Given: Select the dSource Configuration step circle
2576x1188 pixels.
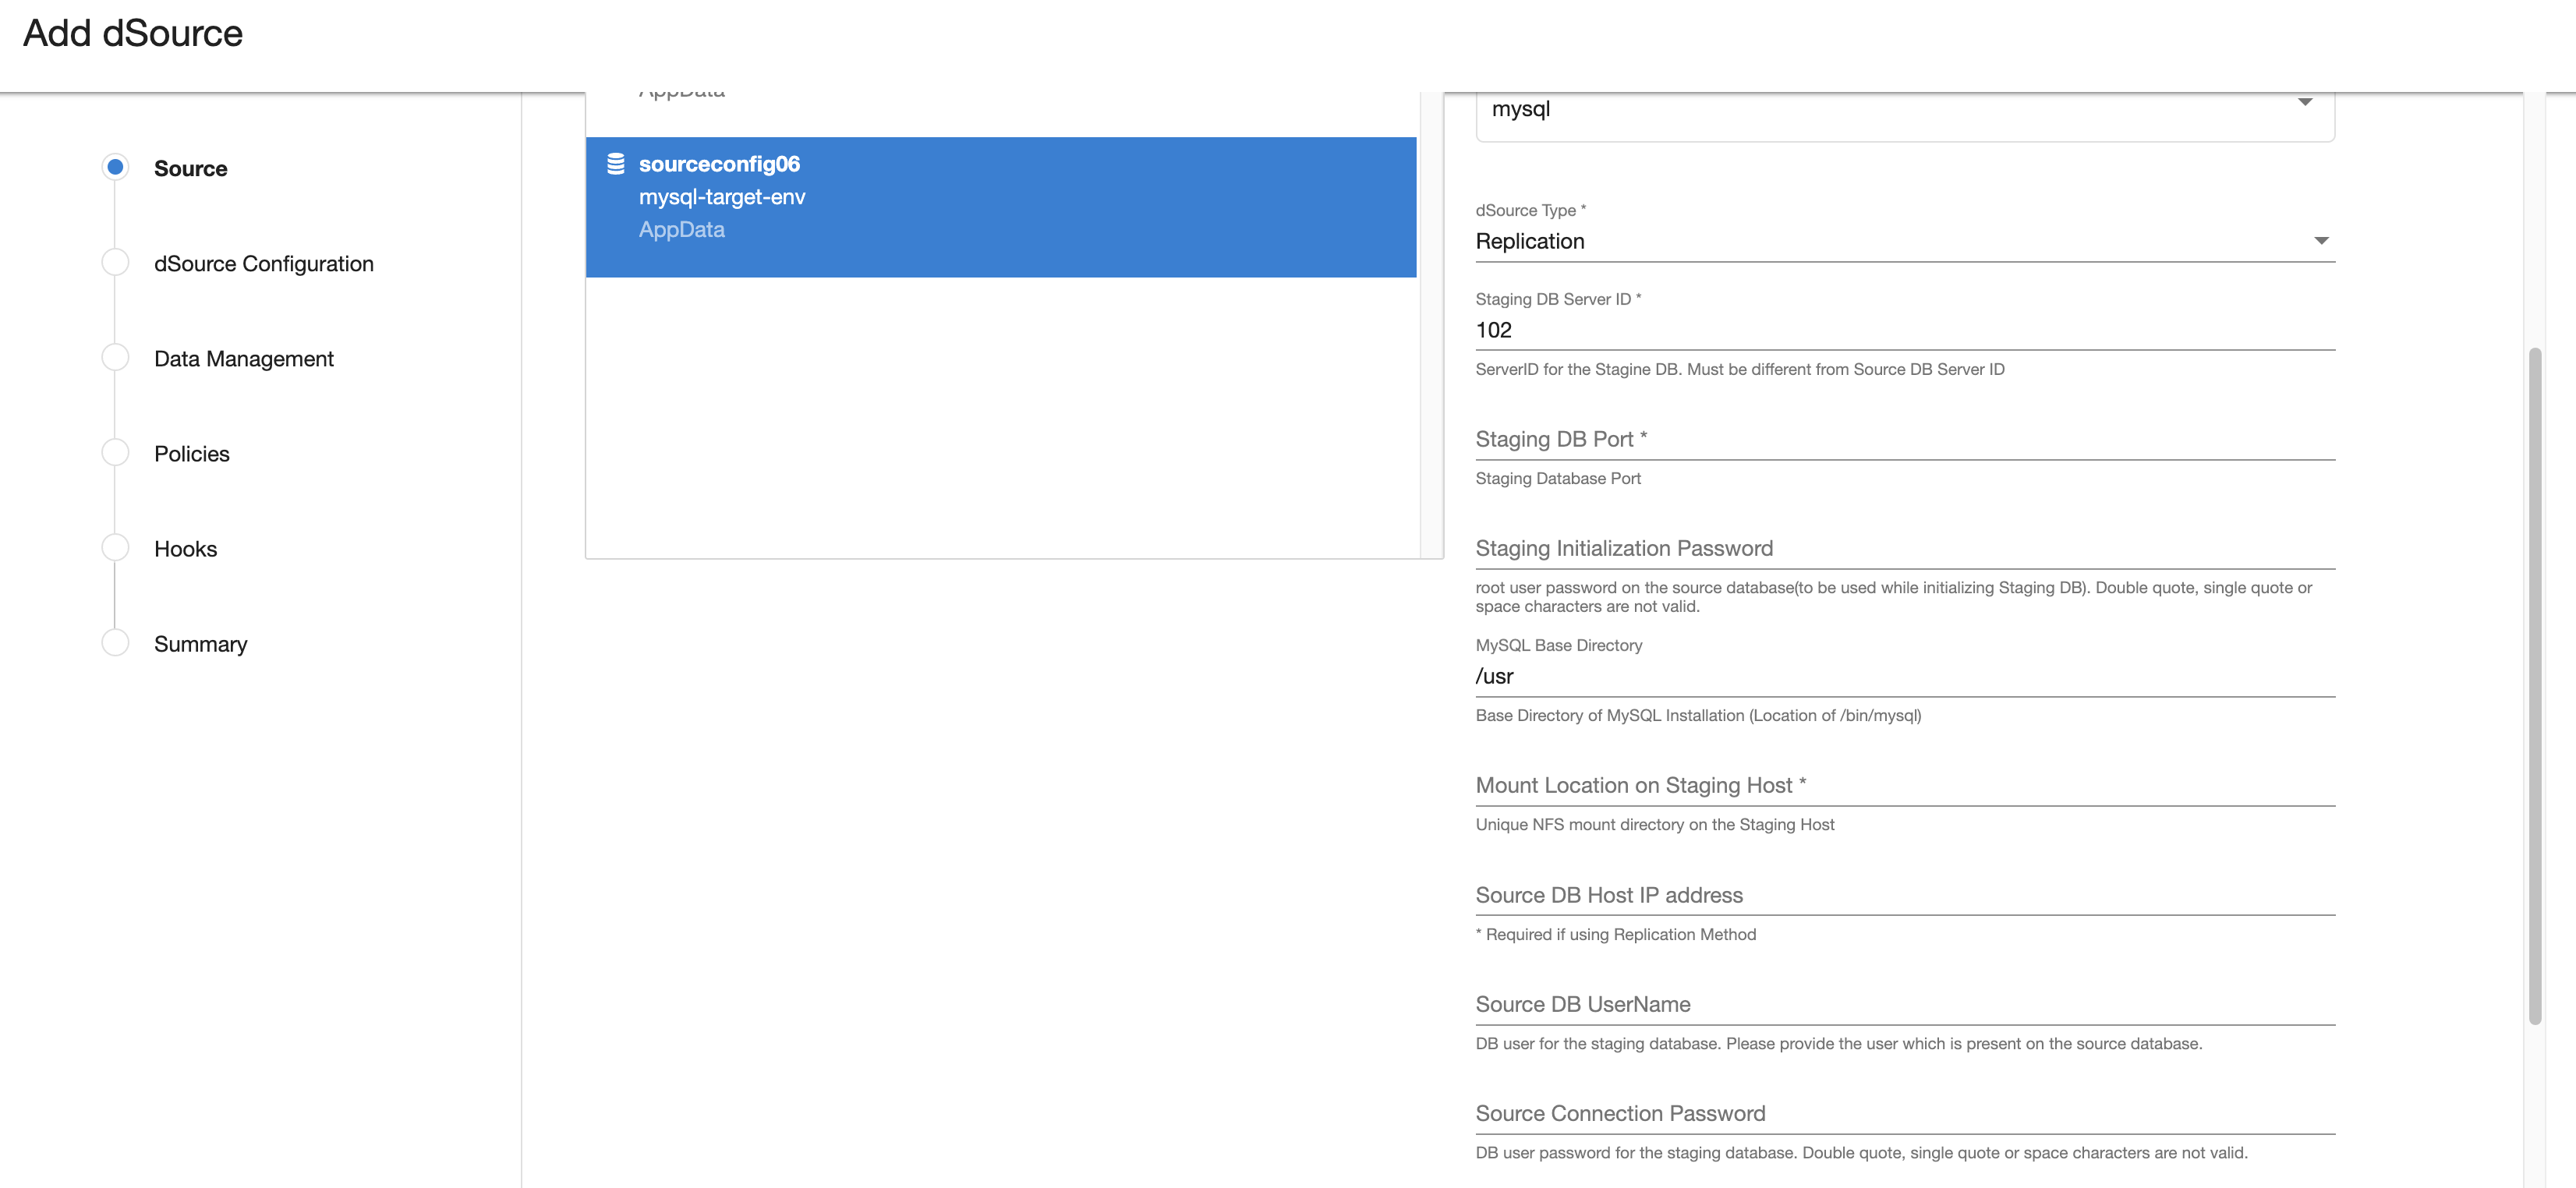Looking at the screenshot, I should (x=115, y=262).
